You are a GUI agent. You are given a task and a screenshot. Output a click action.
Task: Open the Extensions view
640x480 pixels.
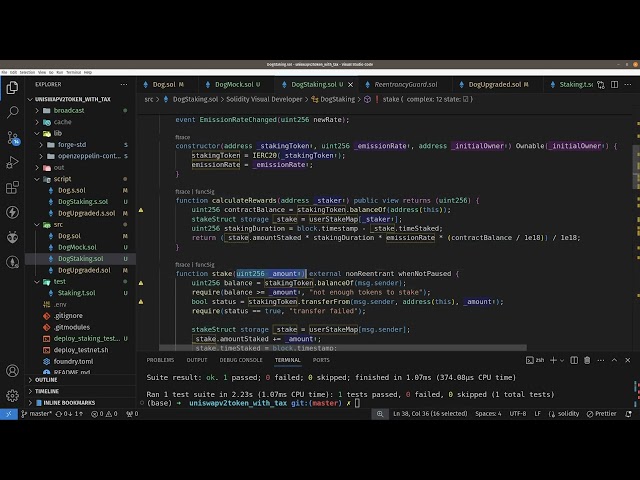[12, 187]
